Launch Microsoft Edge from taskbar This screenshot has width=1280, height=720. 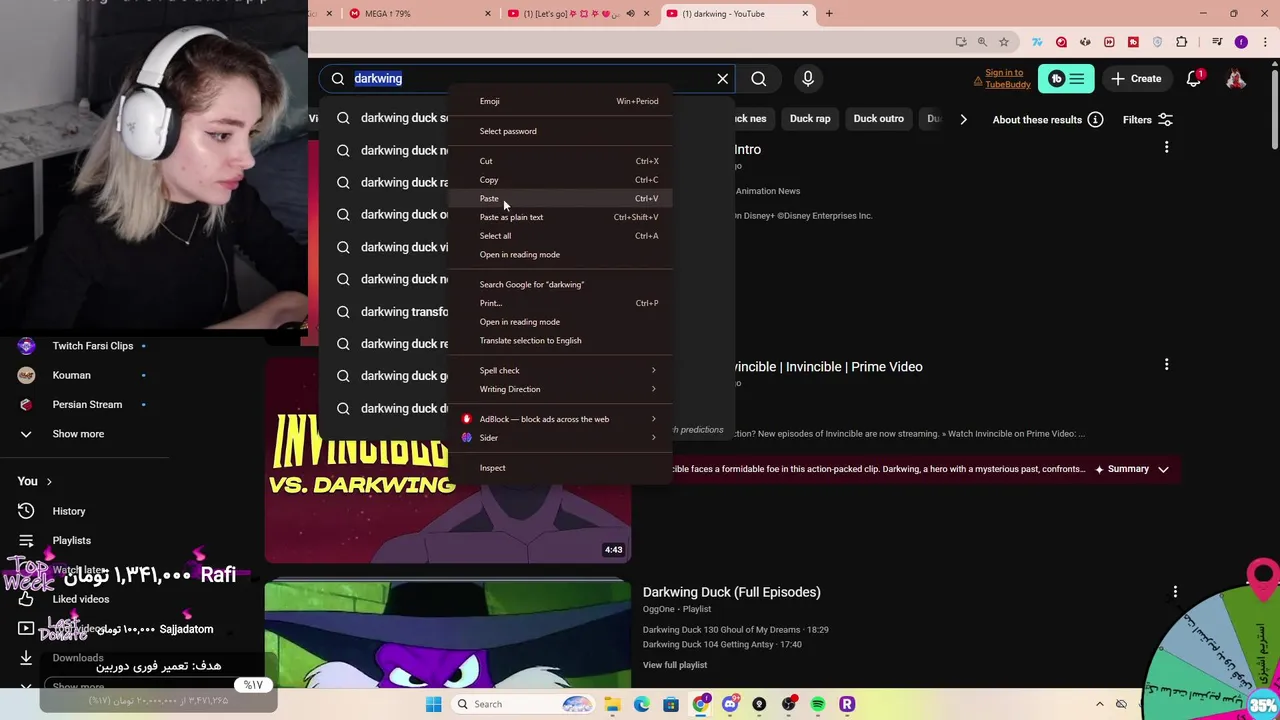pyautogui.click(x=641, y=704)
